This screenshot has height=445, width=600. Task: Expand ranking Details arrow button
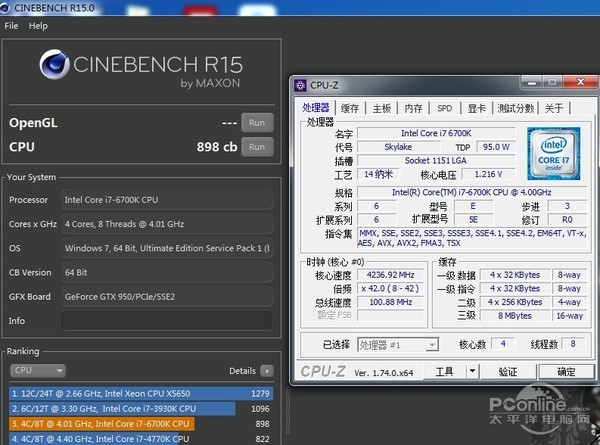point(267,370)
